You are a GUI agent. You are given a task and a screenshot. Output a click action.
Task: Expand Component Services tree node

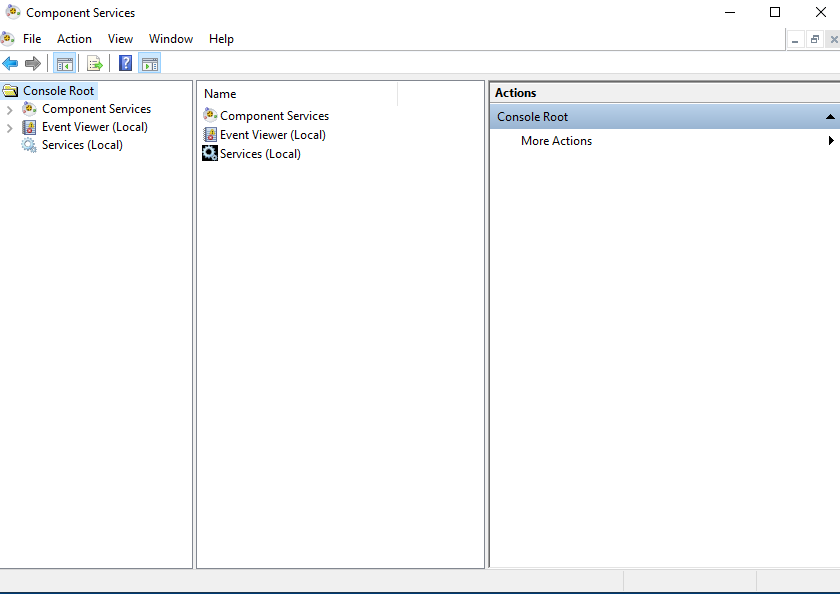(10, 110)
